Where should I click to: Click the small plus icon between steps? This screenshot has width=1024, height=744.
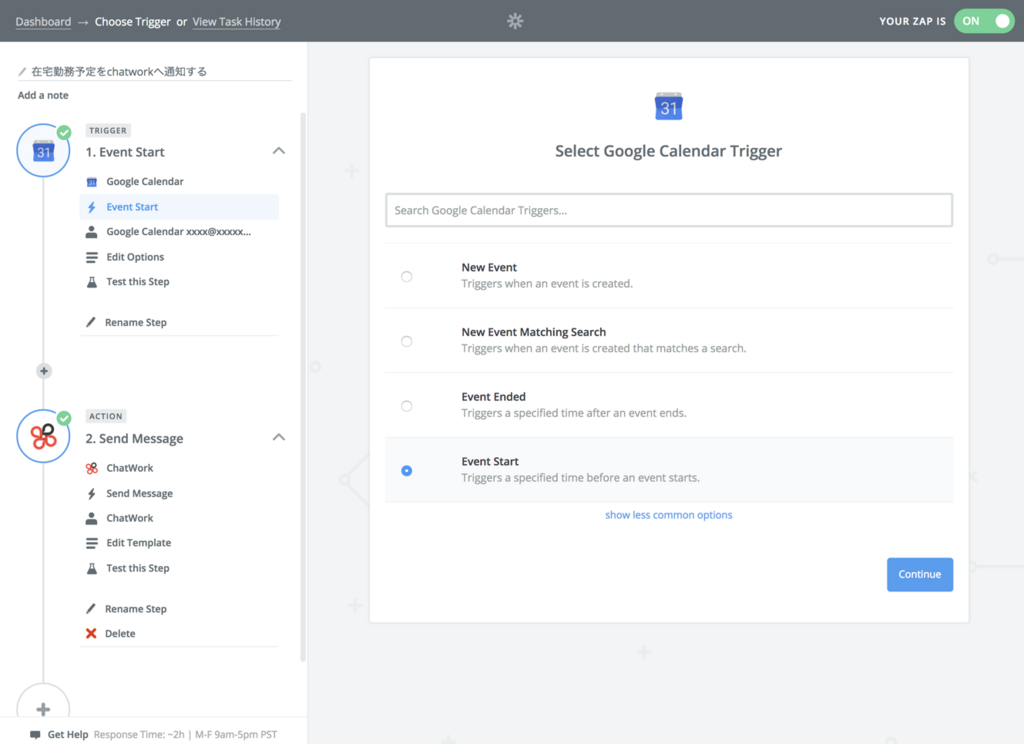(x=44, y=371)
